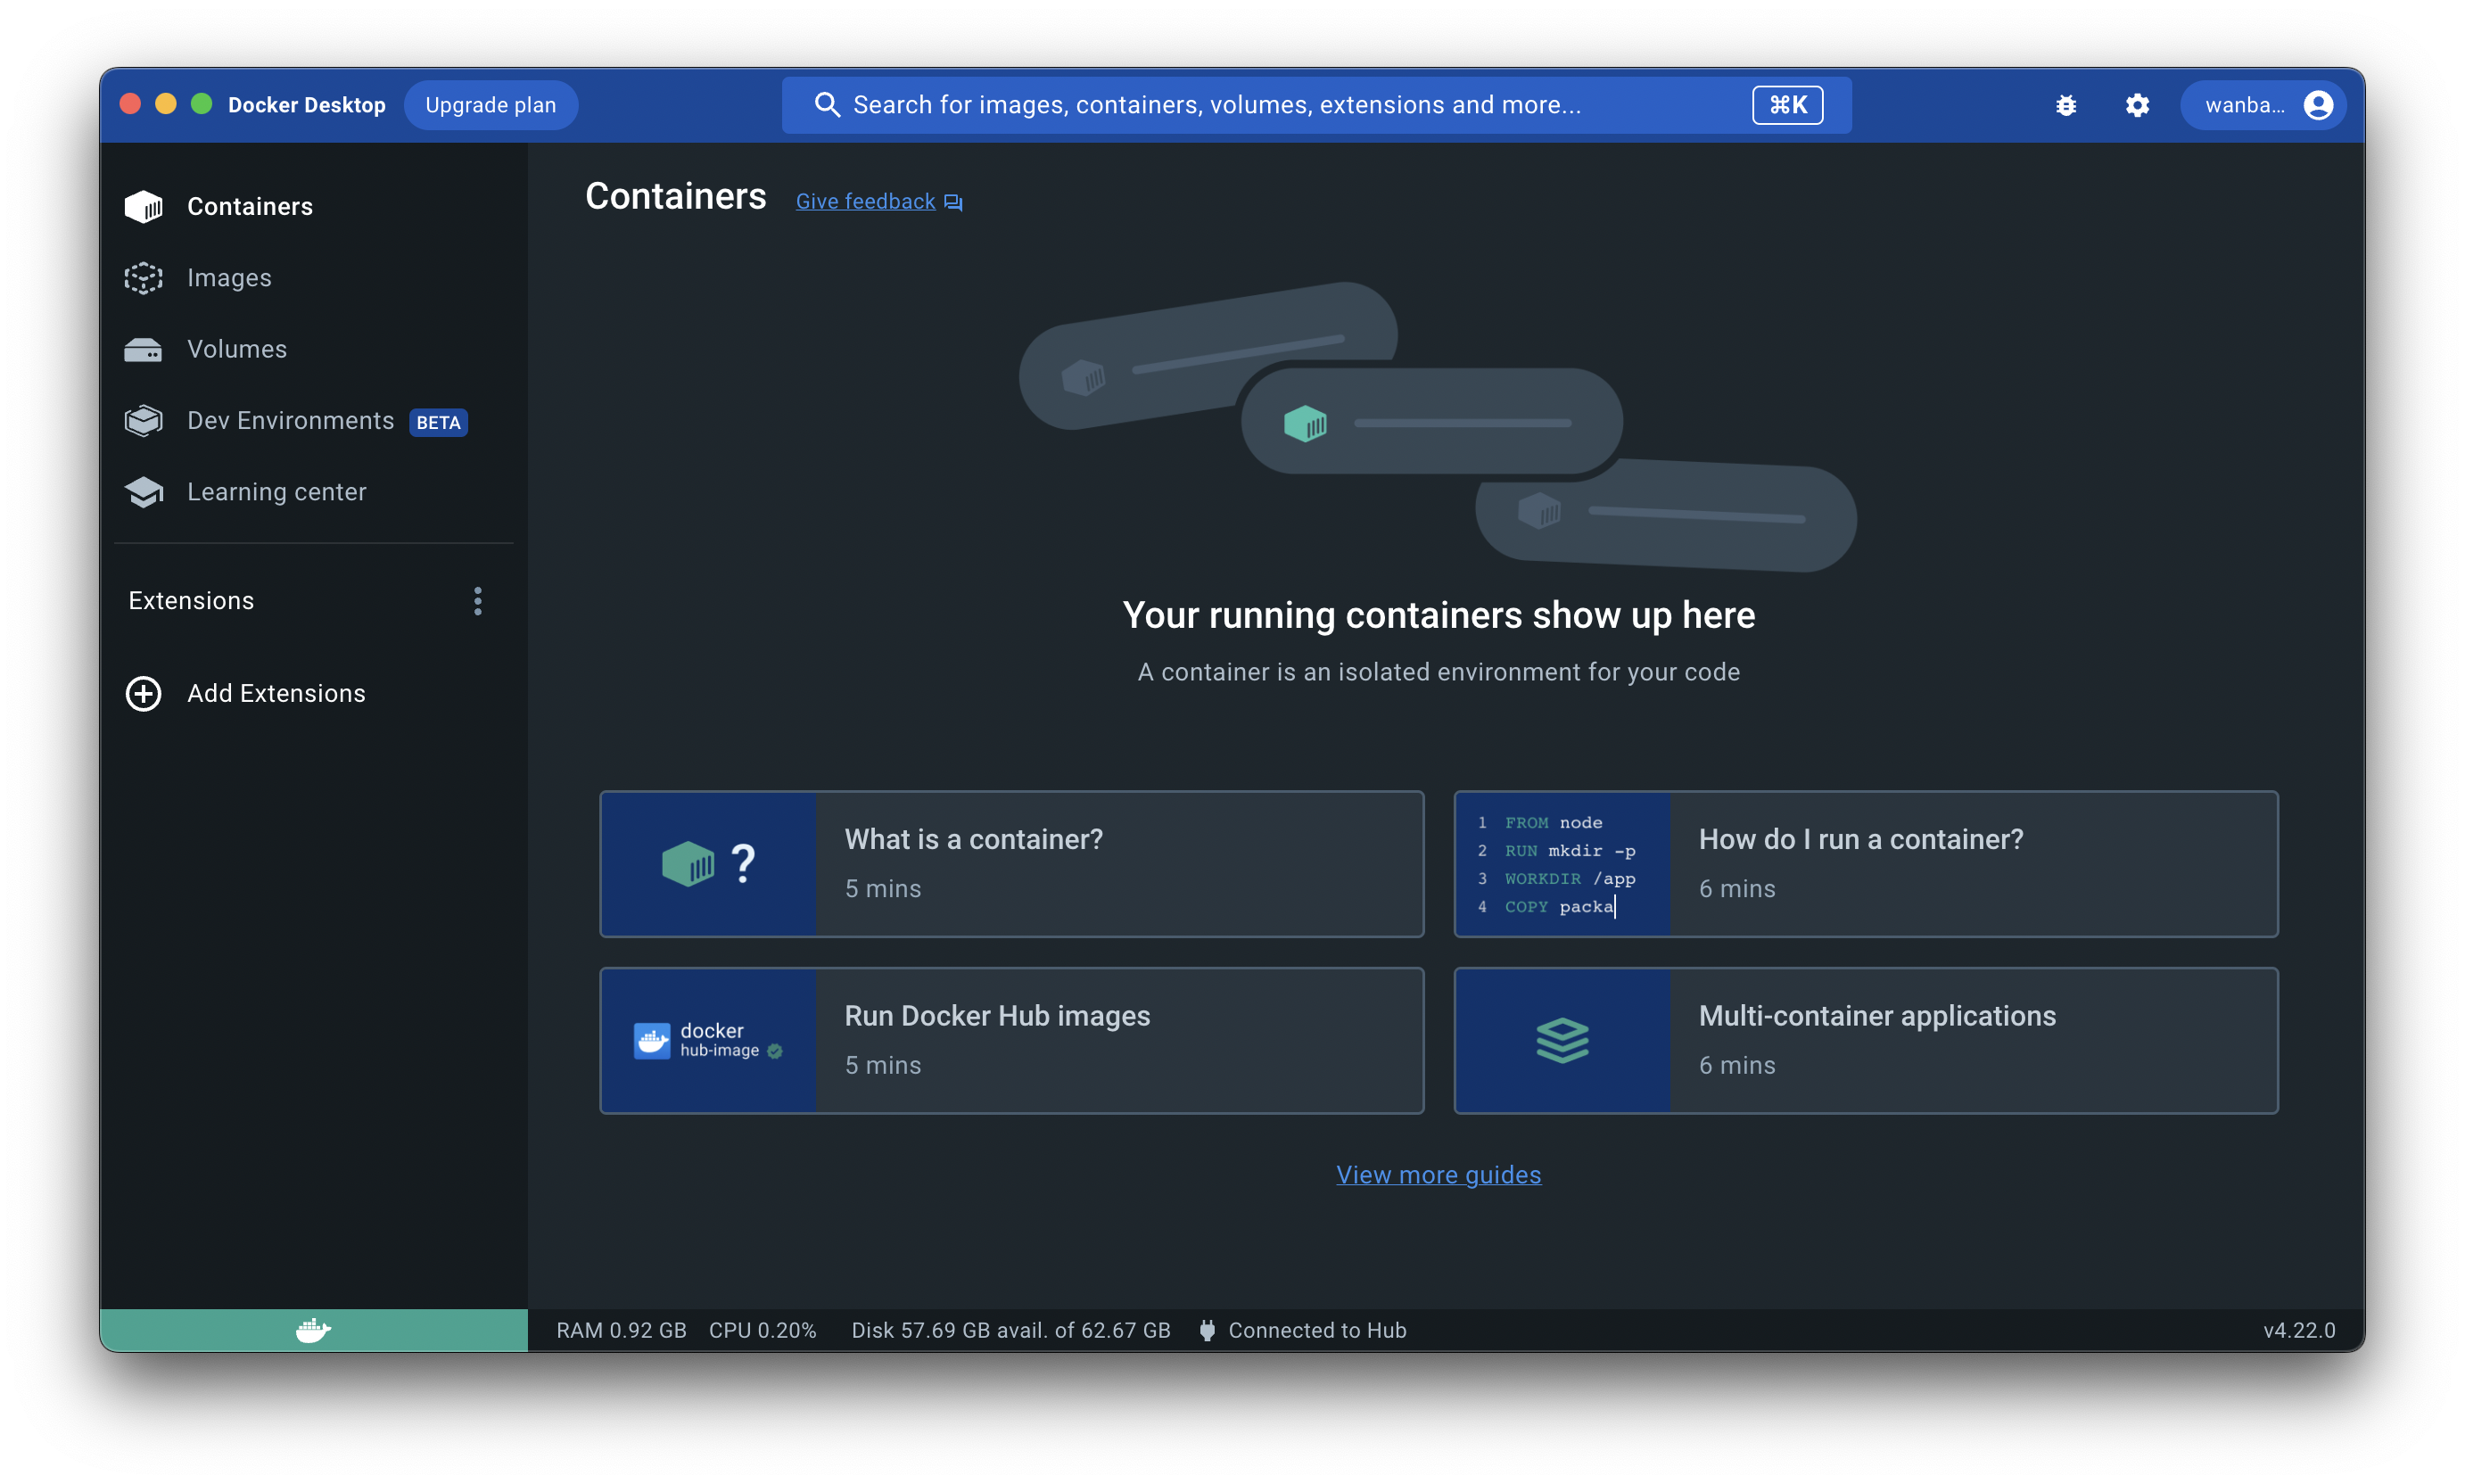Click the Docker whale icon in the status bar
This screenshot has height=1484, width=2465.
(313, 1330)
